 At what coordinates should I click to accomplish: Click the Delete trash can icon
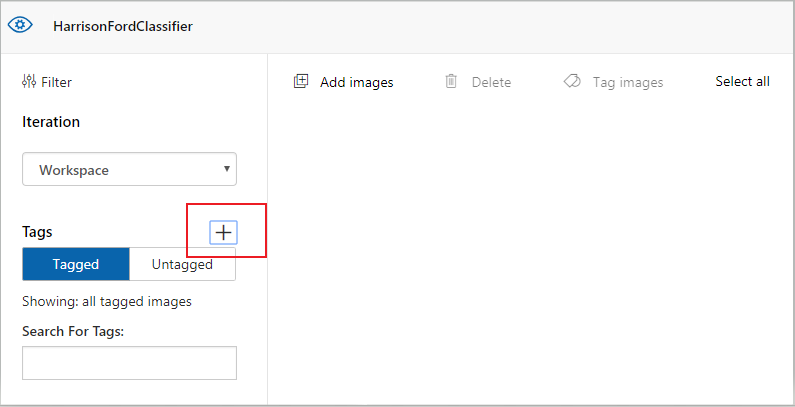coord(452,82)
